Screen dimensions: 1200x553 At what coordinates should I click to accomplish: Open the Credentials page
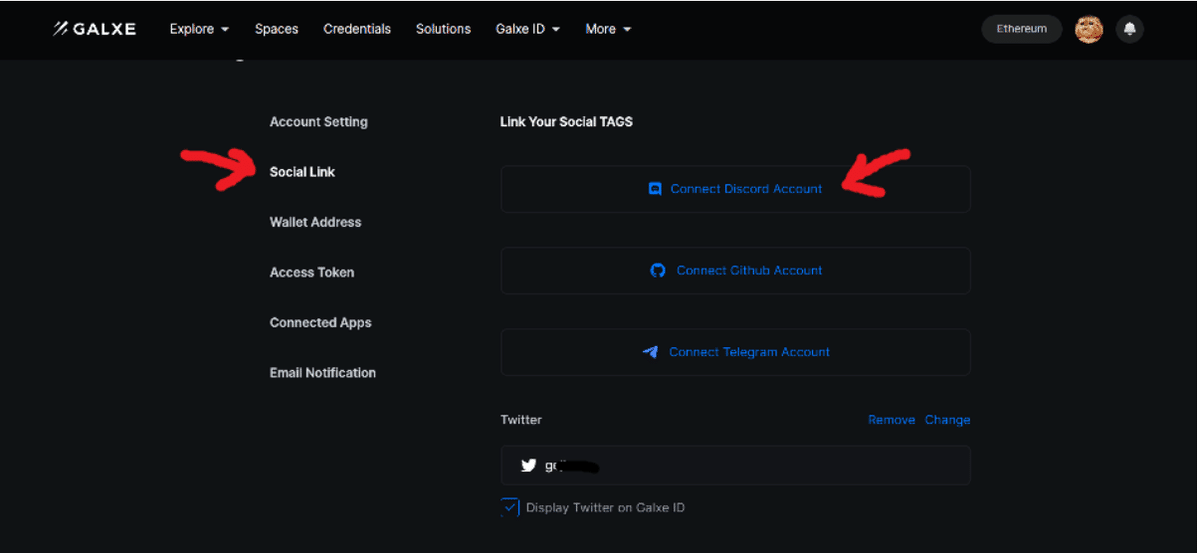pyautogui.click(x=357, y=29)
